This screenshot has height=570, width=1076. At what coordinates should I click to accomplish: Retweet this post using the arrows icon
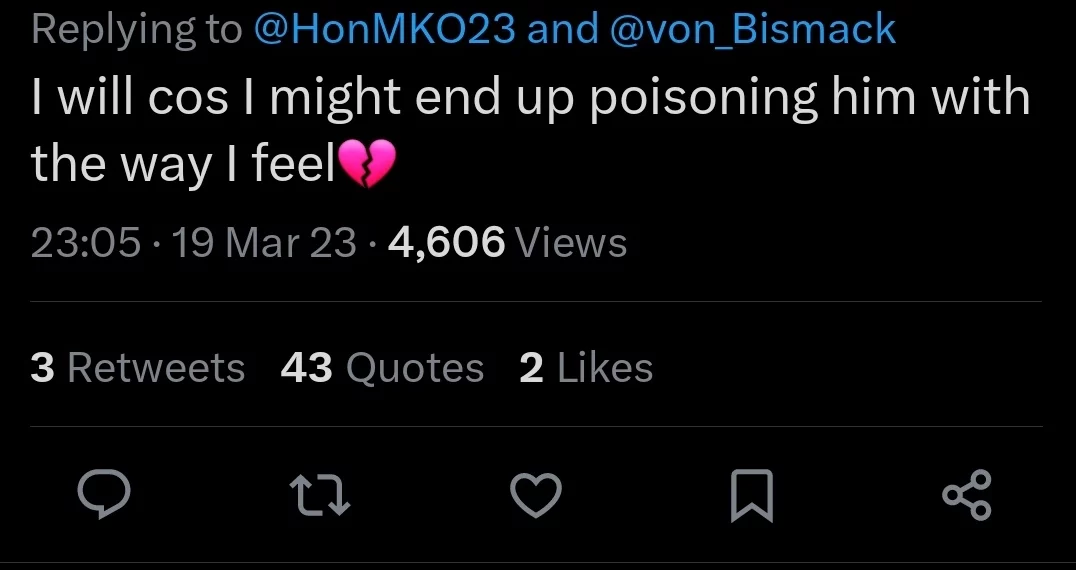[320, 496]
